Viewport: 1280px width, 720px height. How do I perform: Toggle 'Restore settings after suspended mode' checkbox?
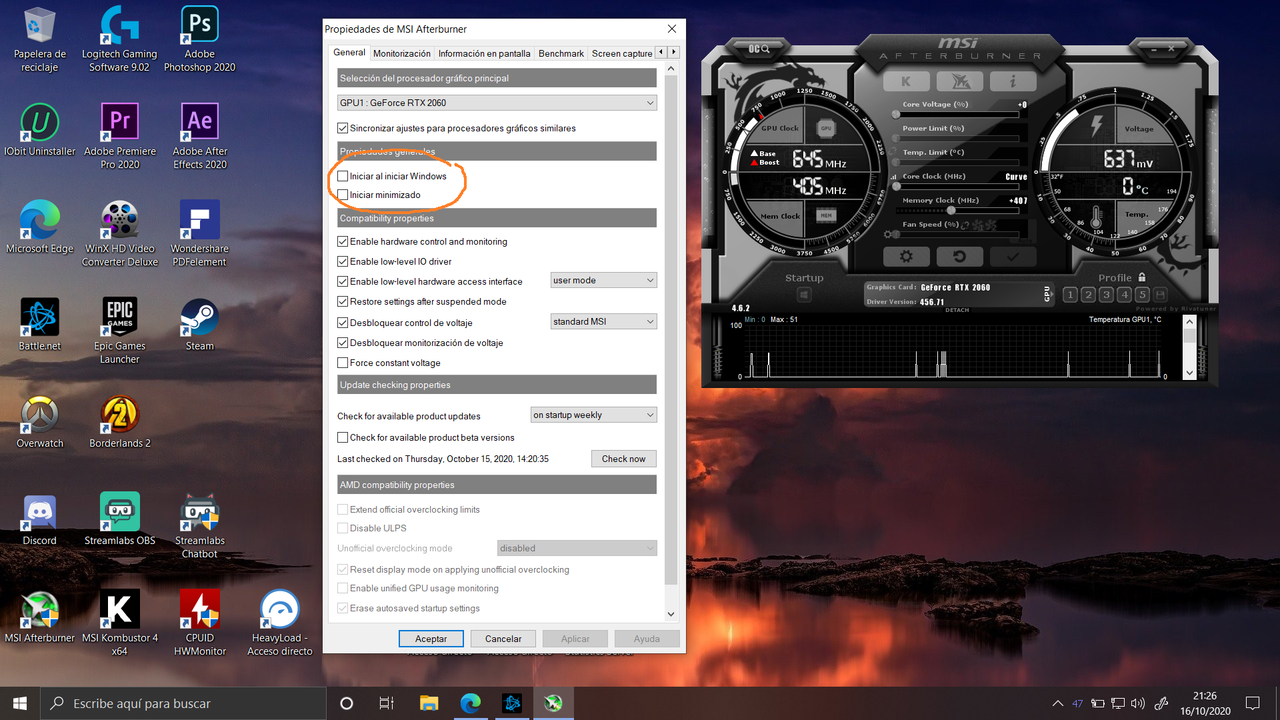343,302
